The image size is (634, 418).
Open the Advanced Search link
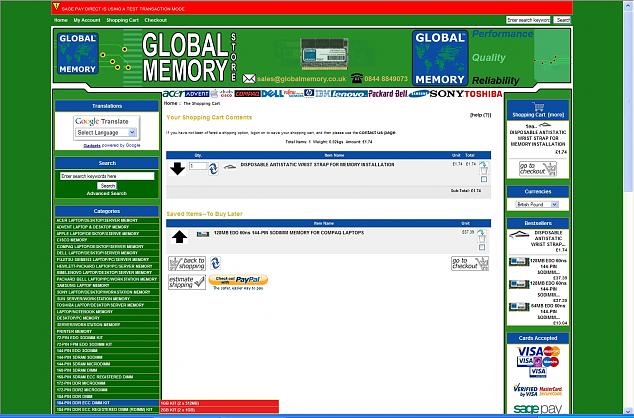107,193
